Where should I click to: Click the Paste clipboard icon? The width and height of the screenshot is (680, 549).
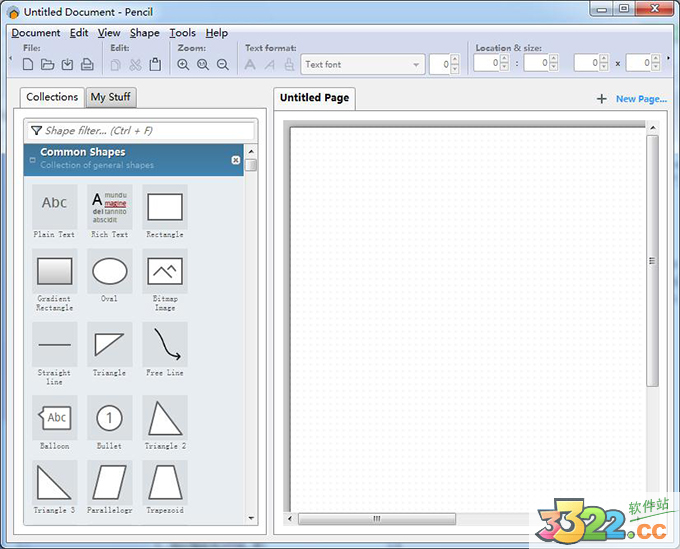pyautogui.click(x=155, y=65)
